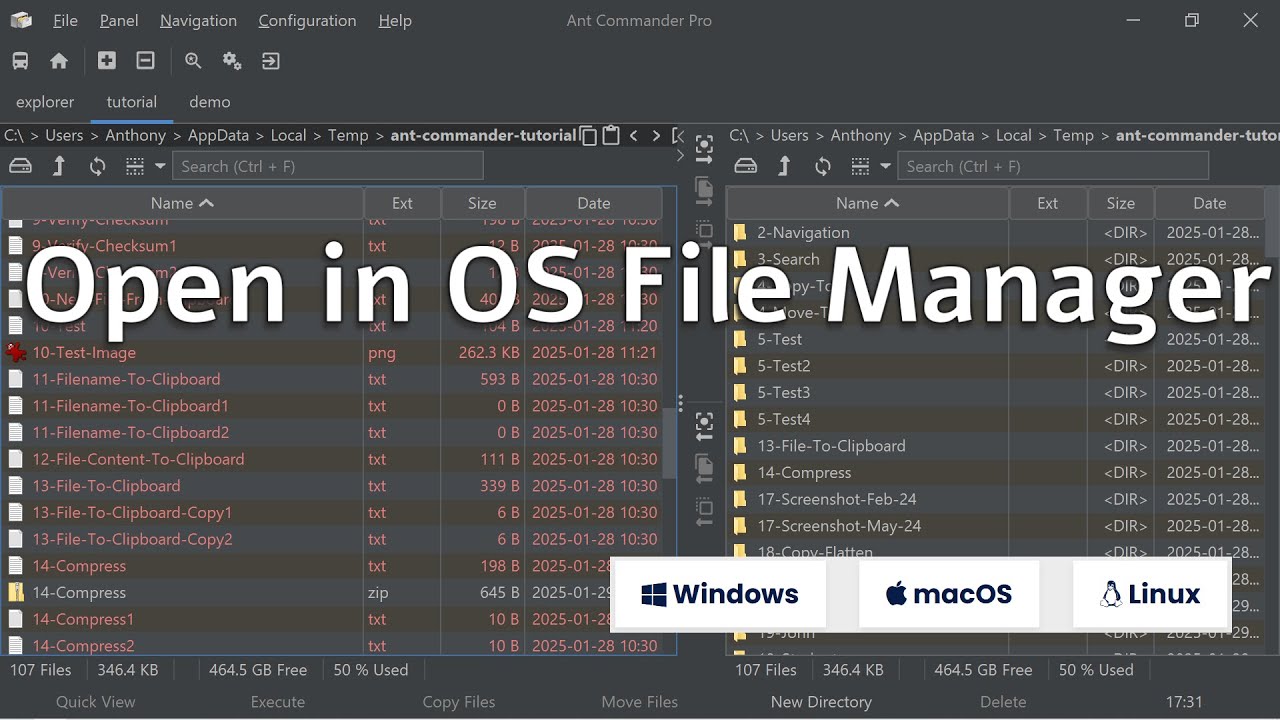Focus the right panel search field

[1053, 166]
